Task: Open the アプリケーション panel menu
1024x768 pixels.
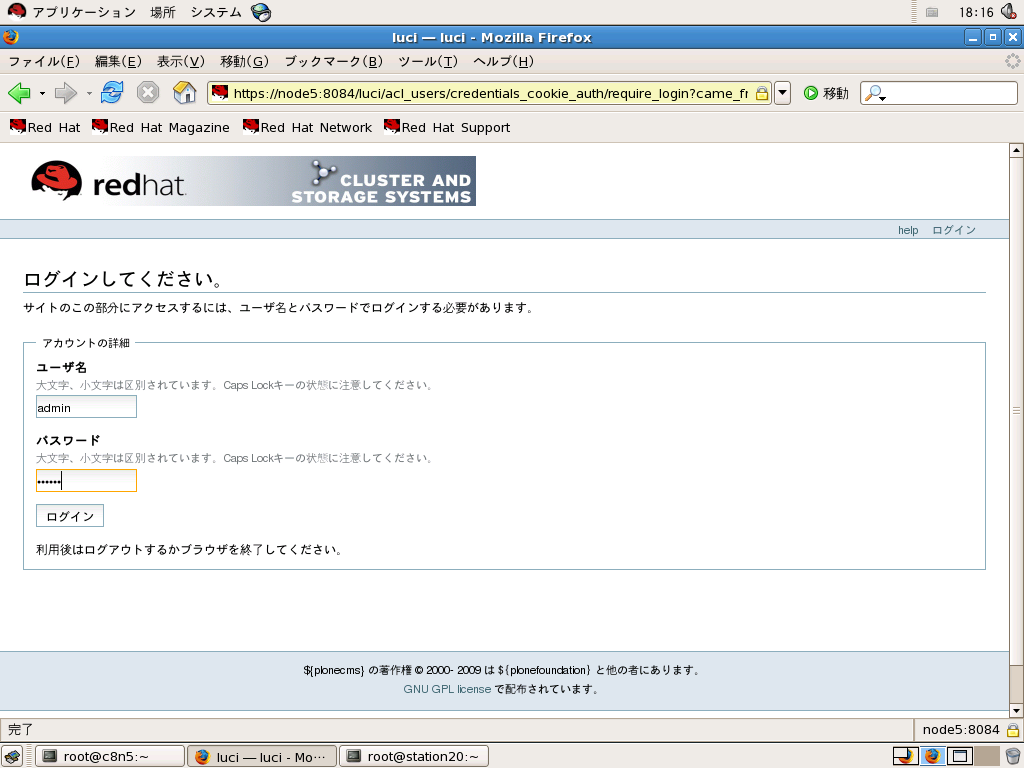Action: pos(84,12)
